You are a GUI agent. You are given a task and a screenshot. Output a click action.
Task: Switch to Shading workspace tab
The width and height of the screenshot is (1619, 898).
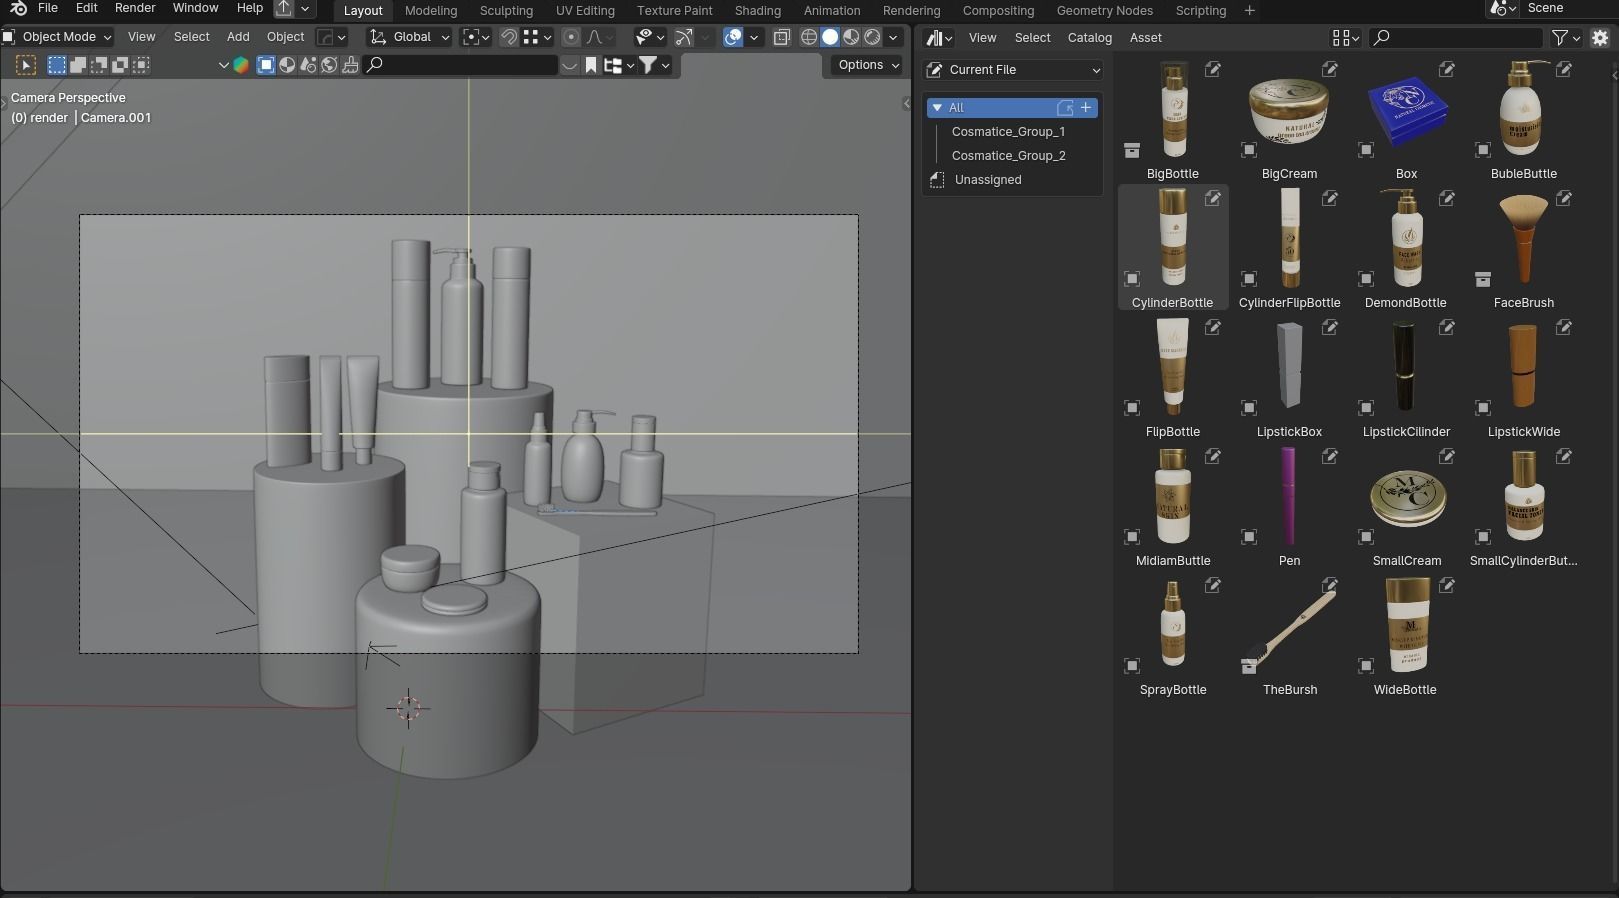tap(758, 10)
